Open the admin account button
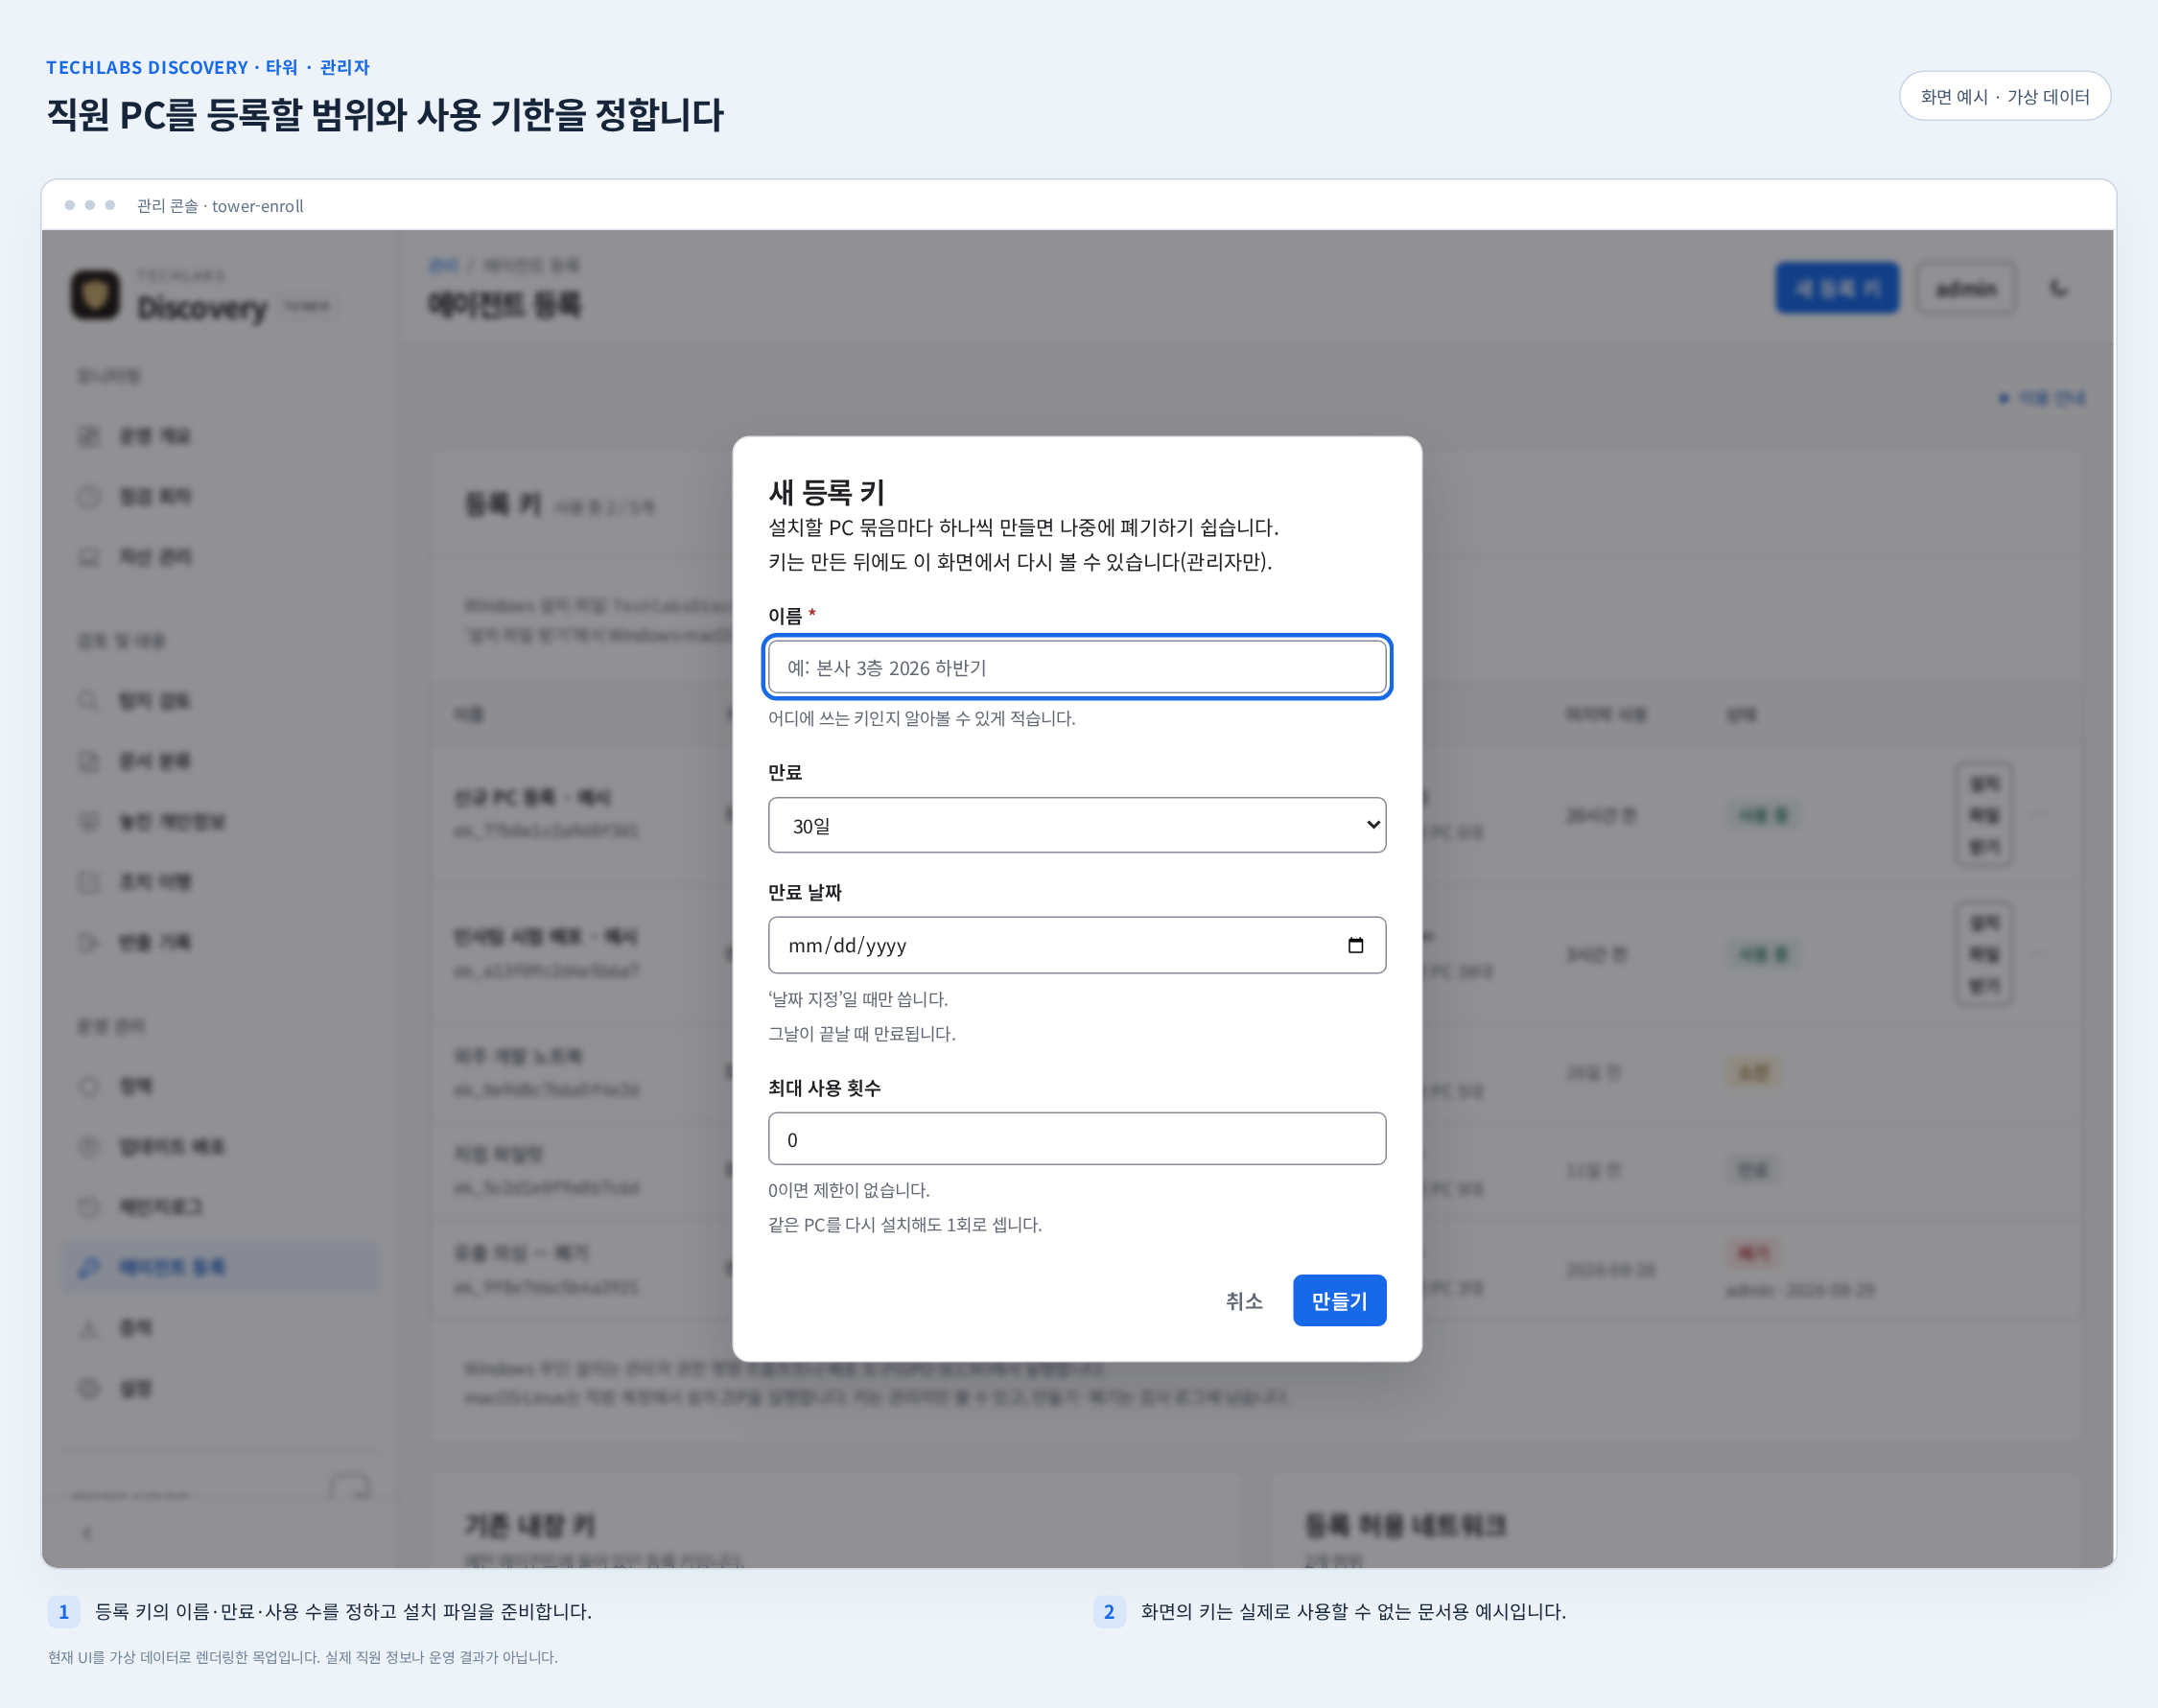Screen dimensions: 2158x1708 (x=1966, y=289)
